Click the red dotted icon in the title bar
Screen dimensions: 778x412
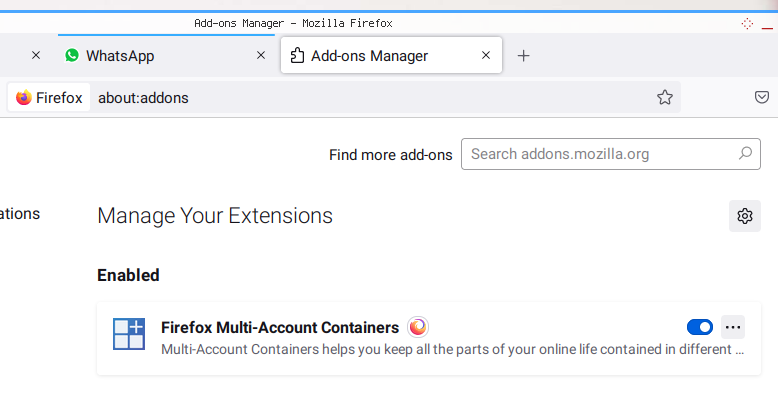click(747, 23)
